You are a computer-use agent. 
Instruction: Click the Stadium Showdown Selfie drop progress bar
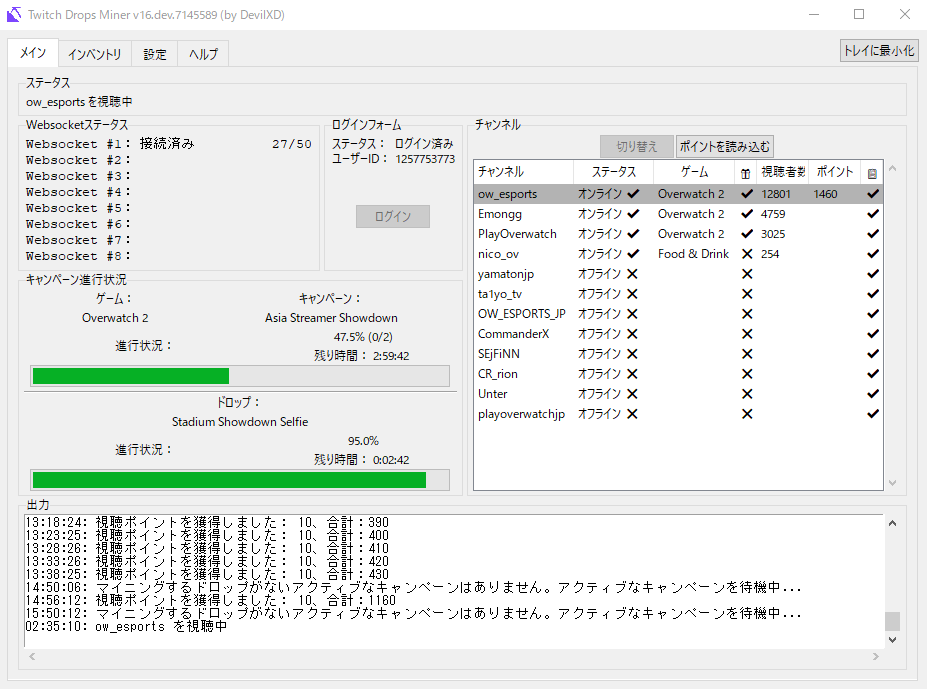[x=240, y=480]
